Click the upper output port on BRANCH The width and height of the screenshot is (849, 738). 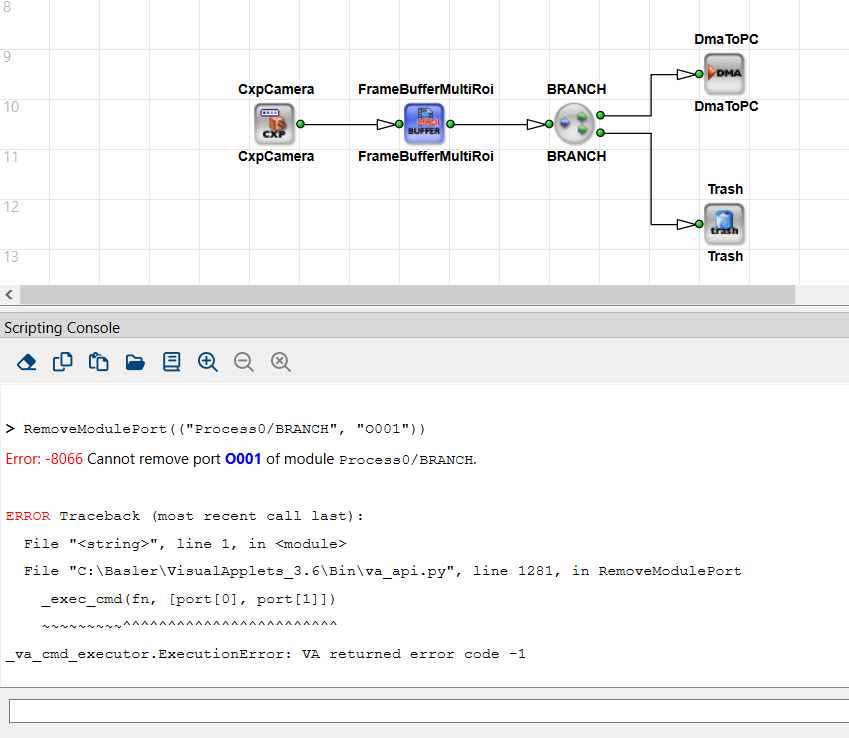(x=600, y=116)
